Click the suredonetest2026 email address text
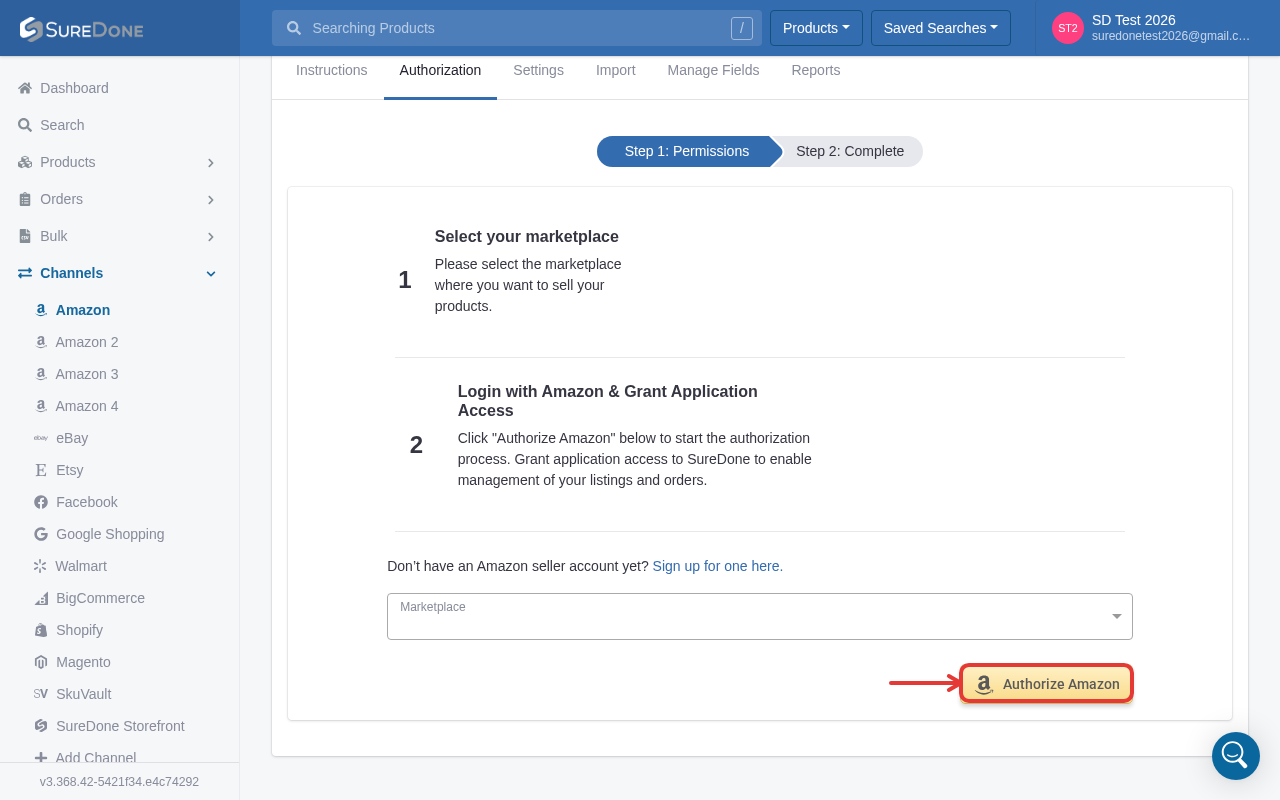Screen dimensions: 1280x800 (x=1171, y=36)
